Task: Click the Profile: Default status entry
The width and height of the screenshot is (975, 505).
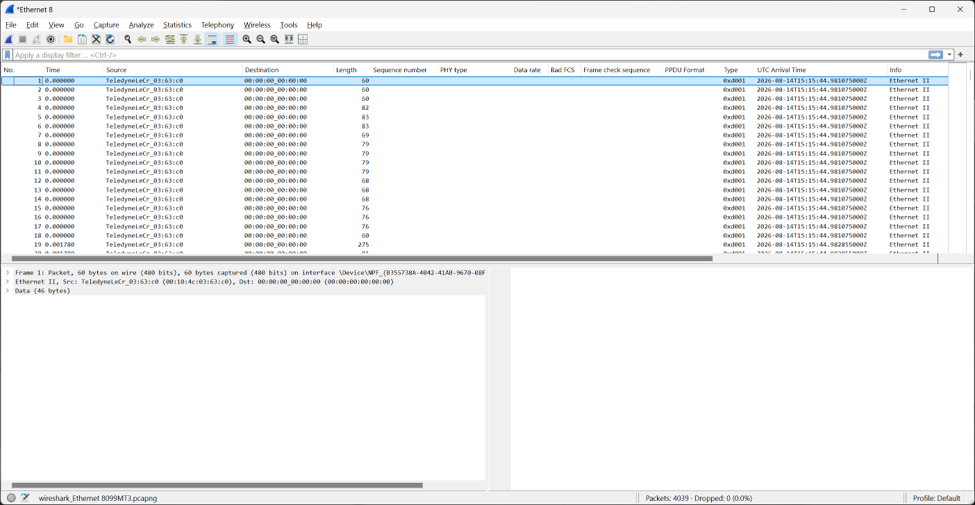Action: pos(936,498)
